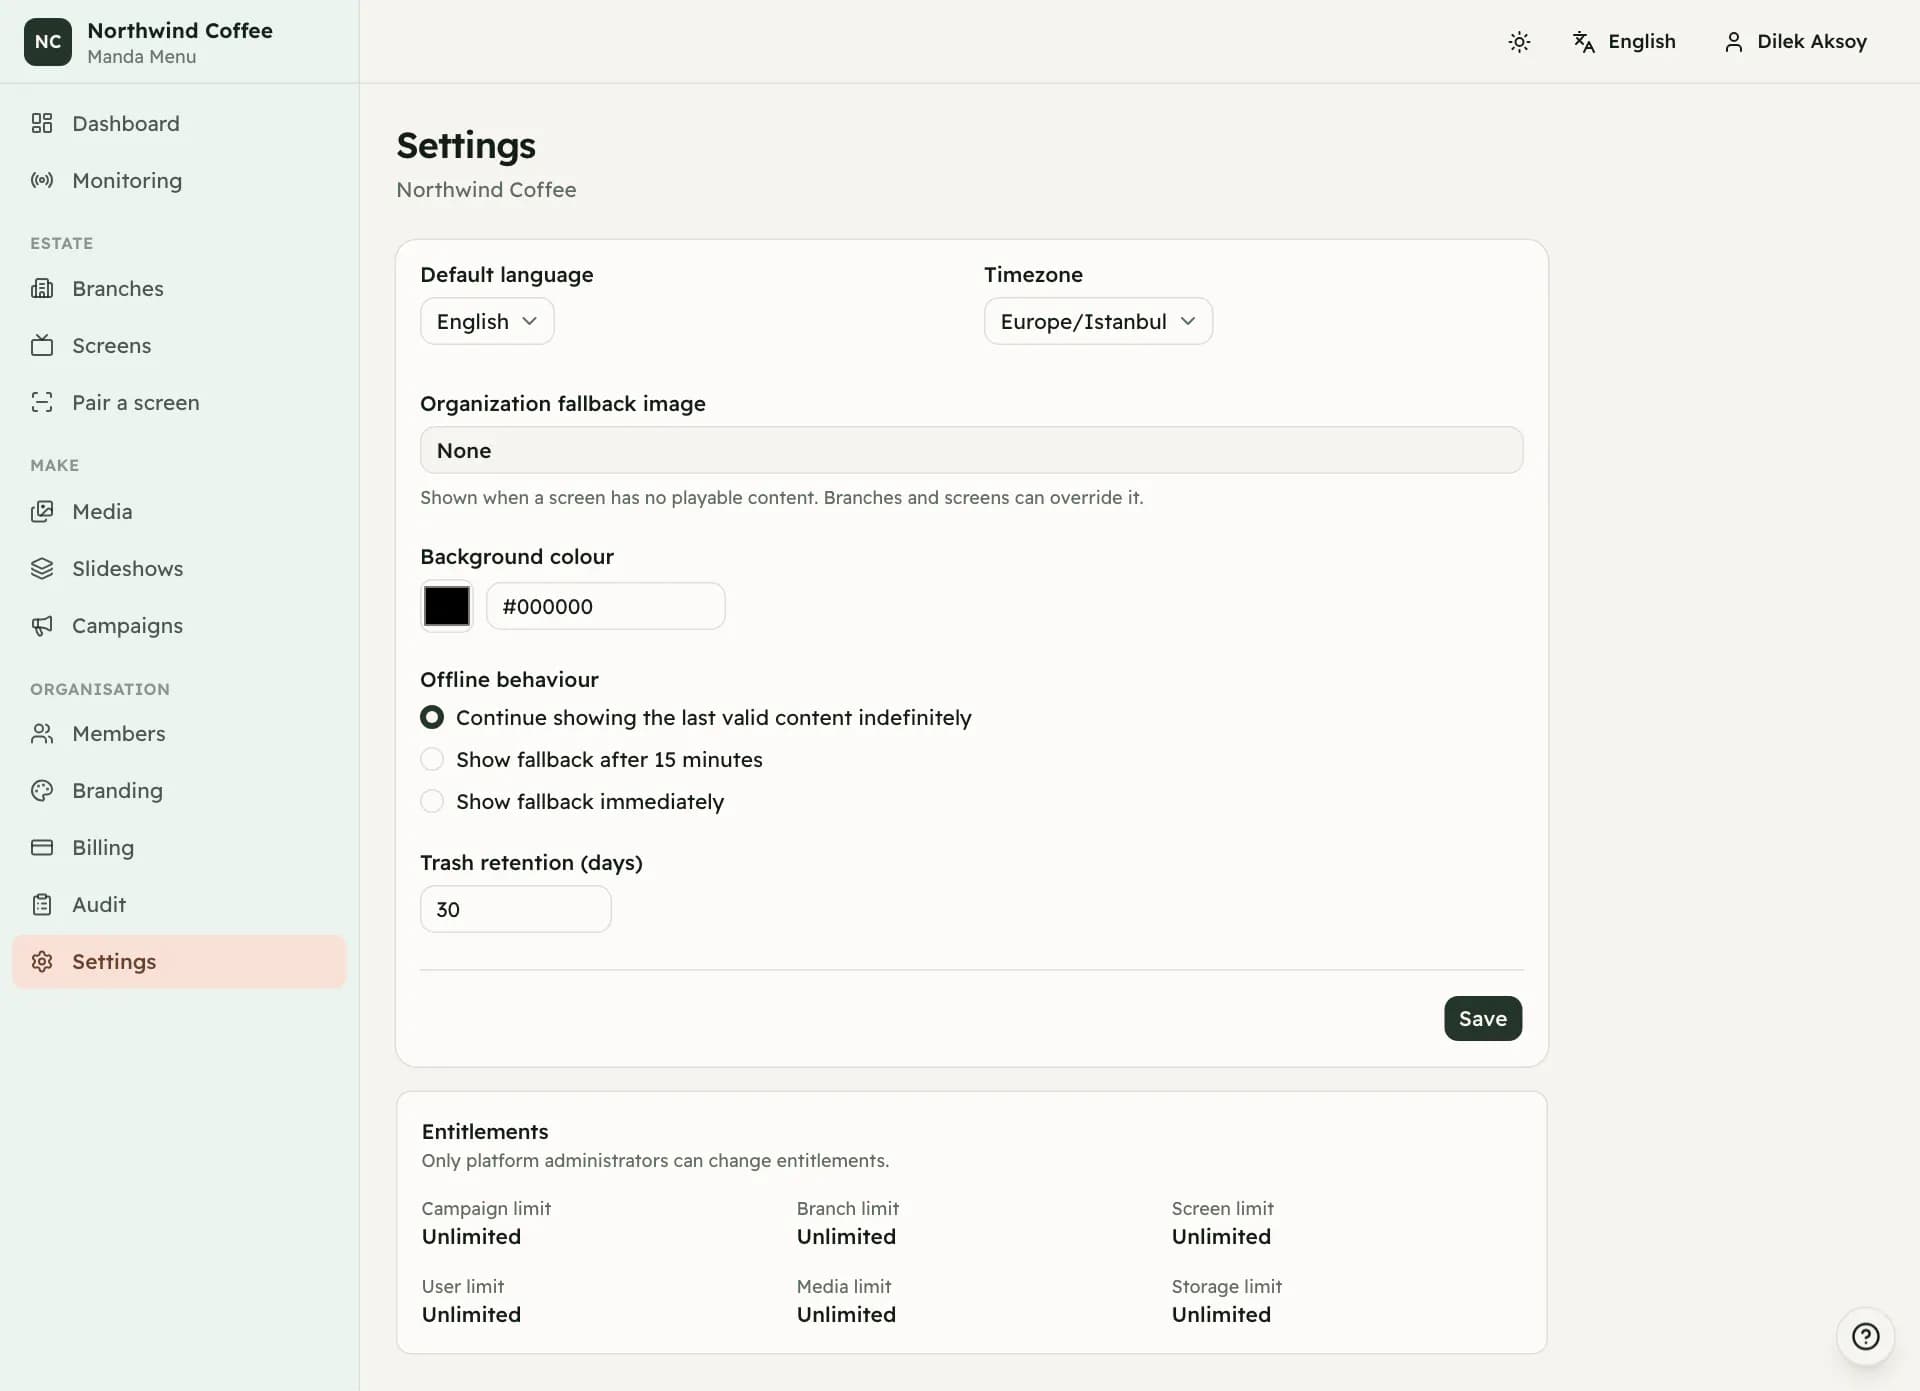
Task: Click the Settings gear icon
Action: click(42, 961)
